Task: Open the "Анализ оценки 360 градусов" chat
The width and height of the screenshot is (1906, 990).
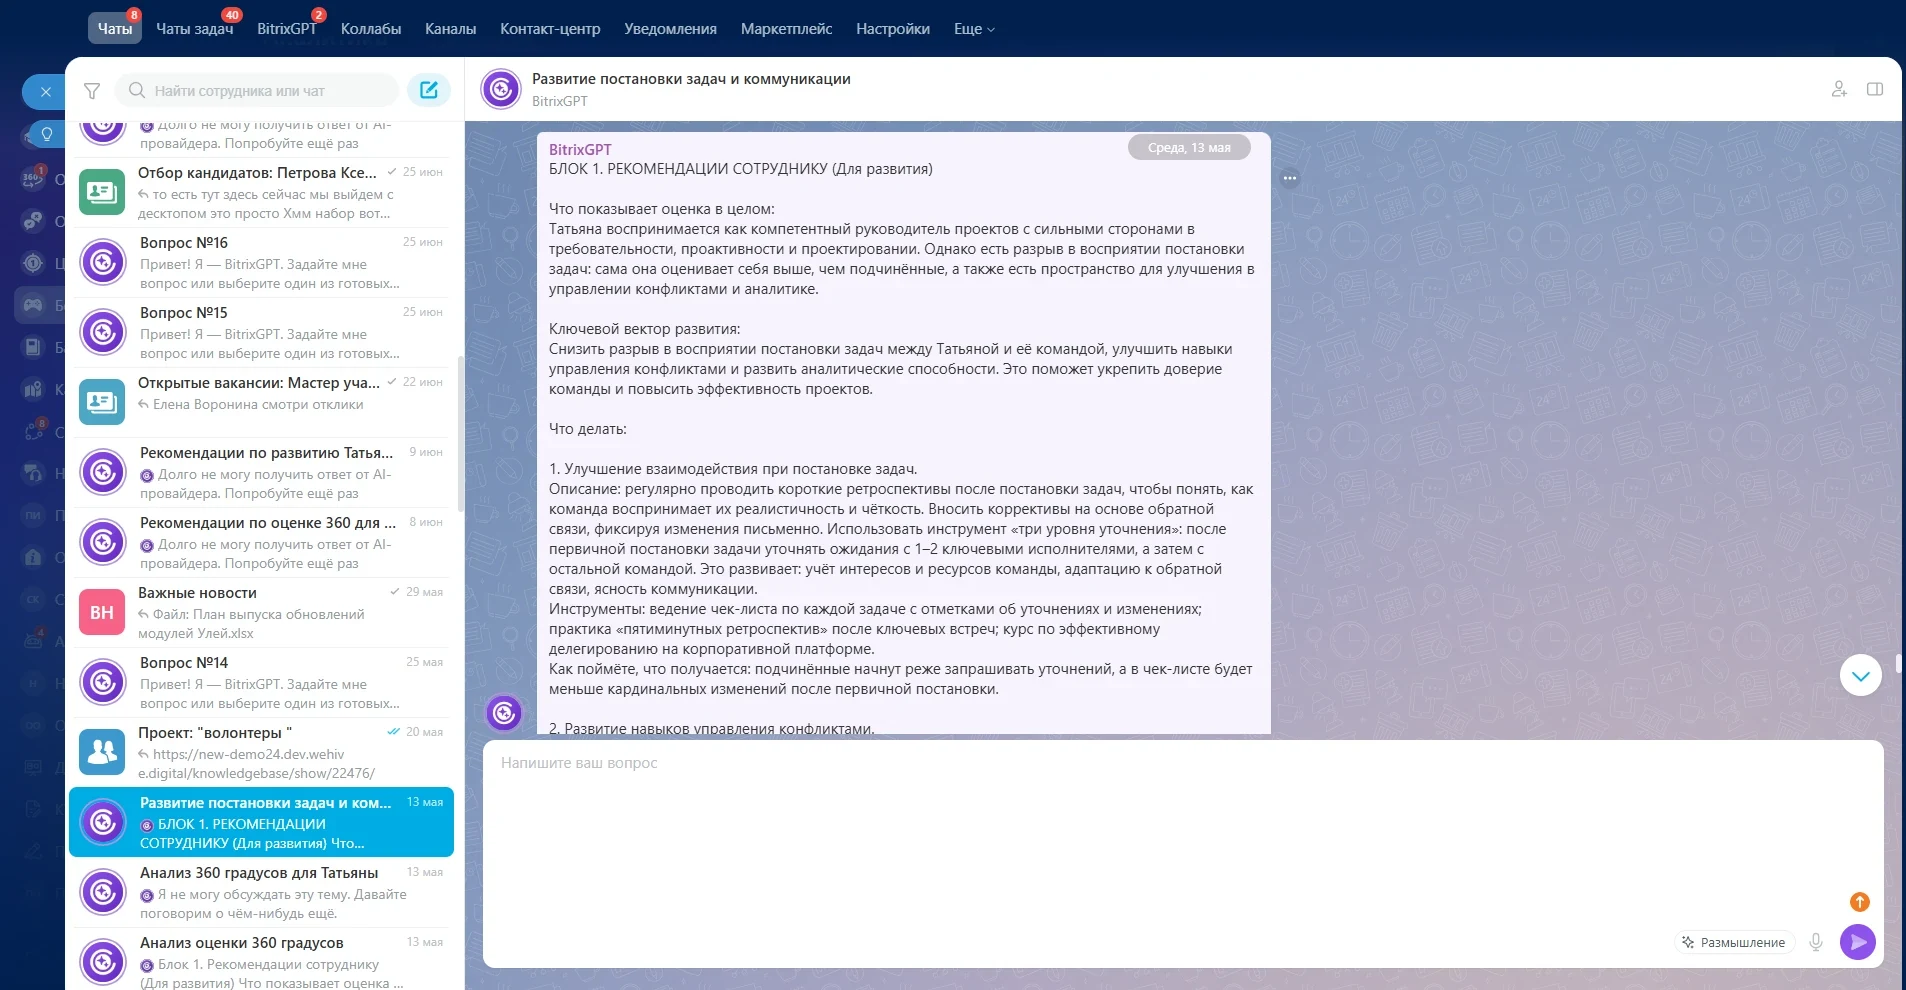Action: coord(261,959)
